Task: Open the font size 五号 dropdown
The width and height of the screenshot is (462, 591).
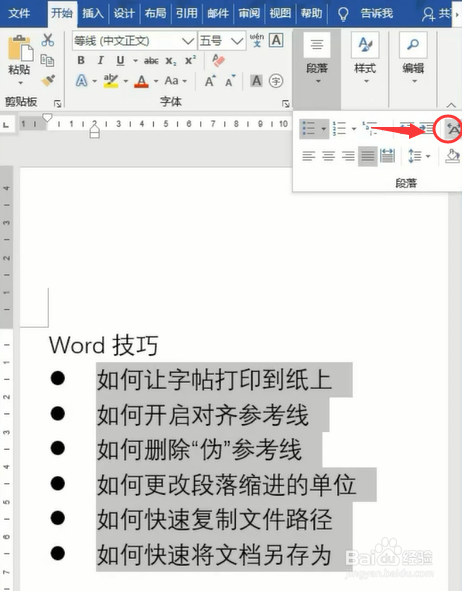Action: pyautogui.click(x=237, y=41)
